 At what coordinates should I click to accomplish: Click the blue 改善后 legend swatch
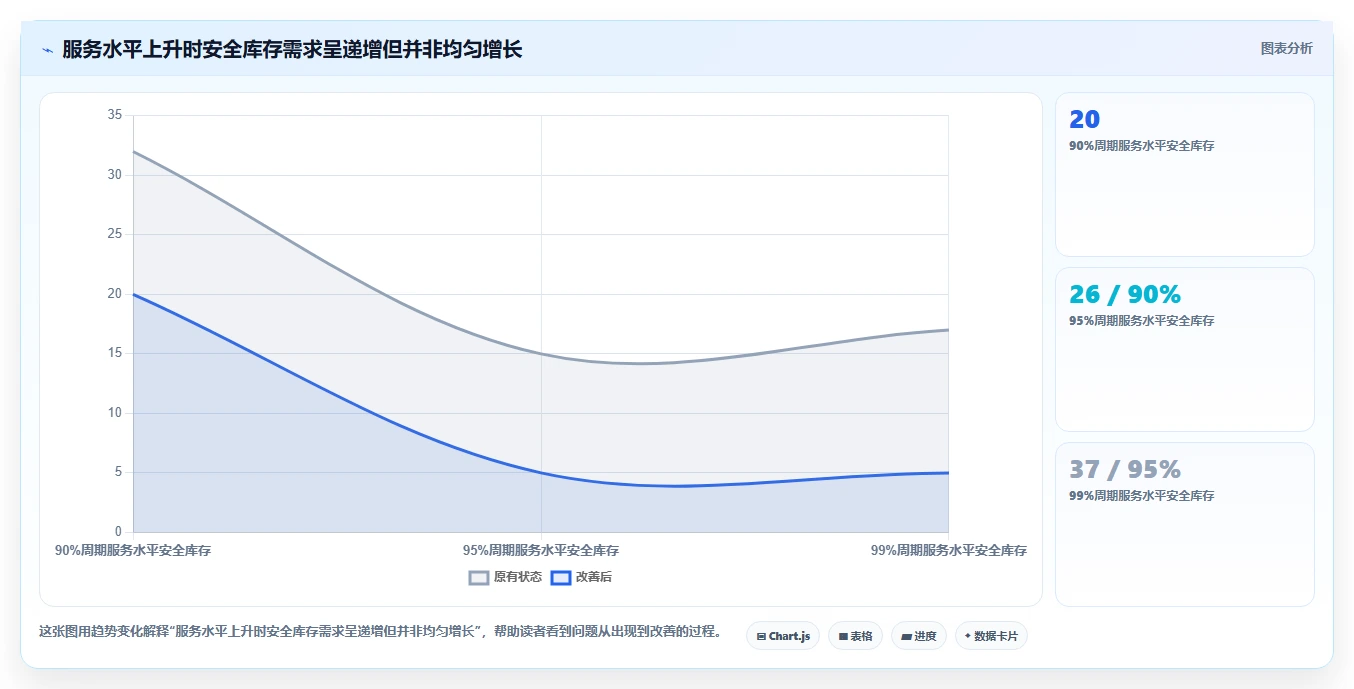(x=561, y=577)
